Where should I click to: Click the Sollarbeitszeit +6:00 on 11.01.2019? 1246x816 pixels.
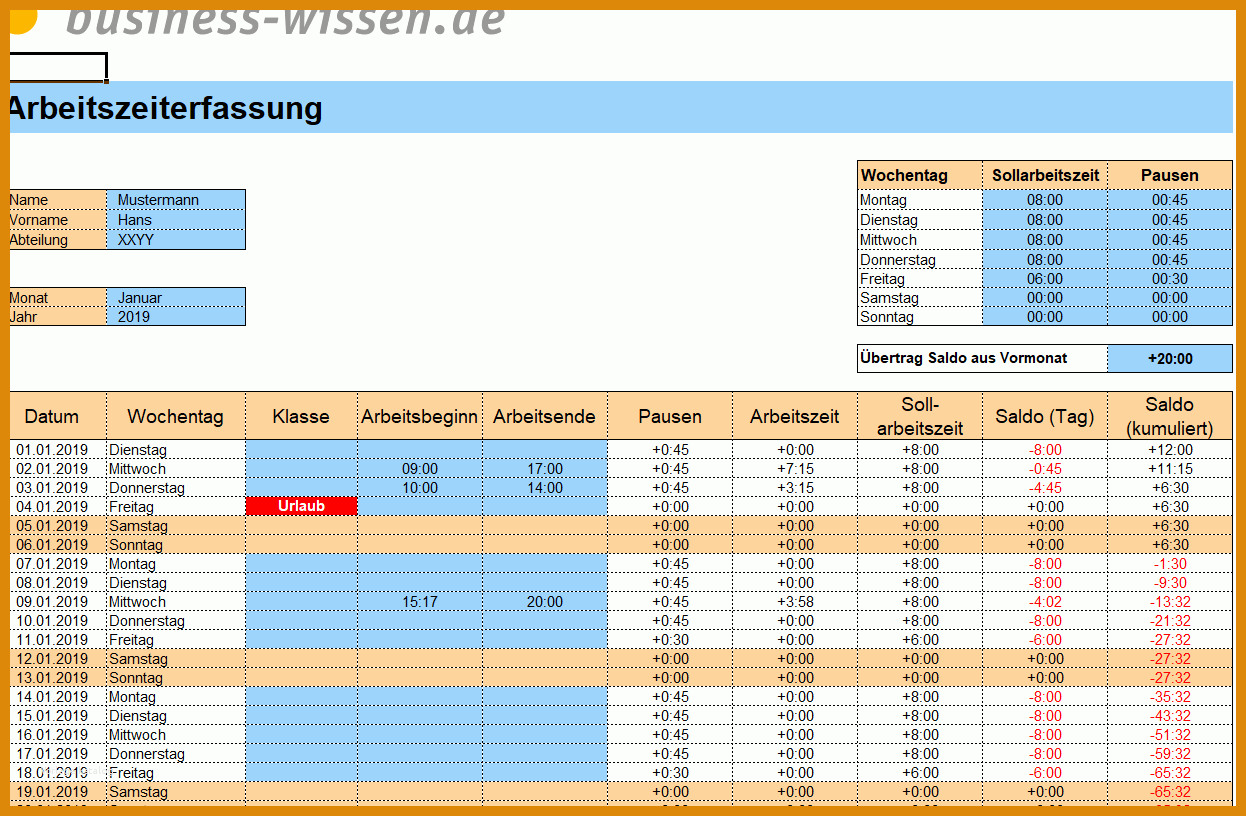pos(920,640)
